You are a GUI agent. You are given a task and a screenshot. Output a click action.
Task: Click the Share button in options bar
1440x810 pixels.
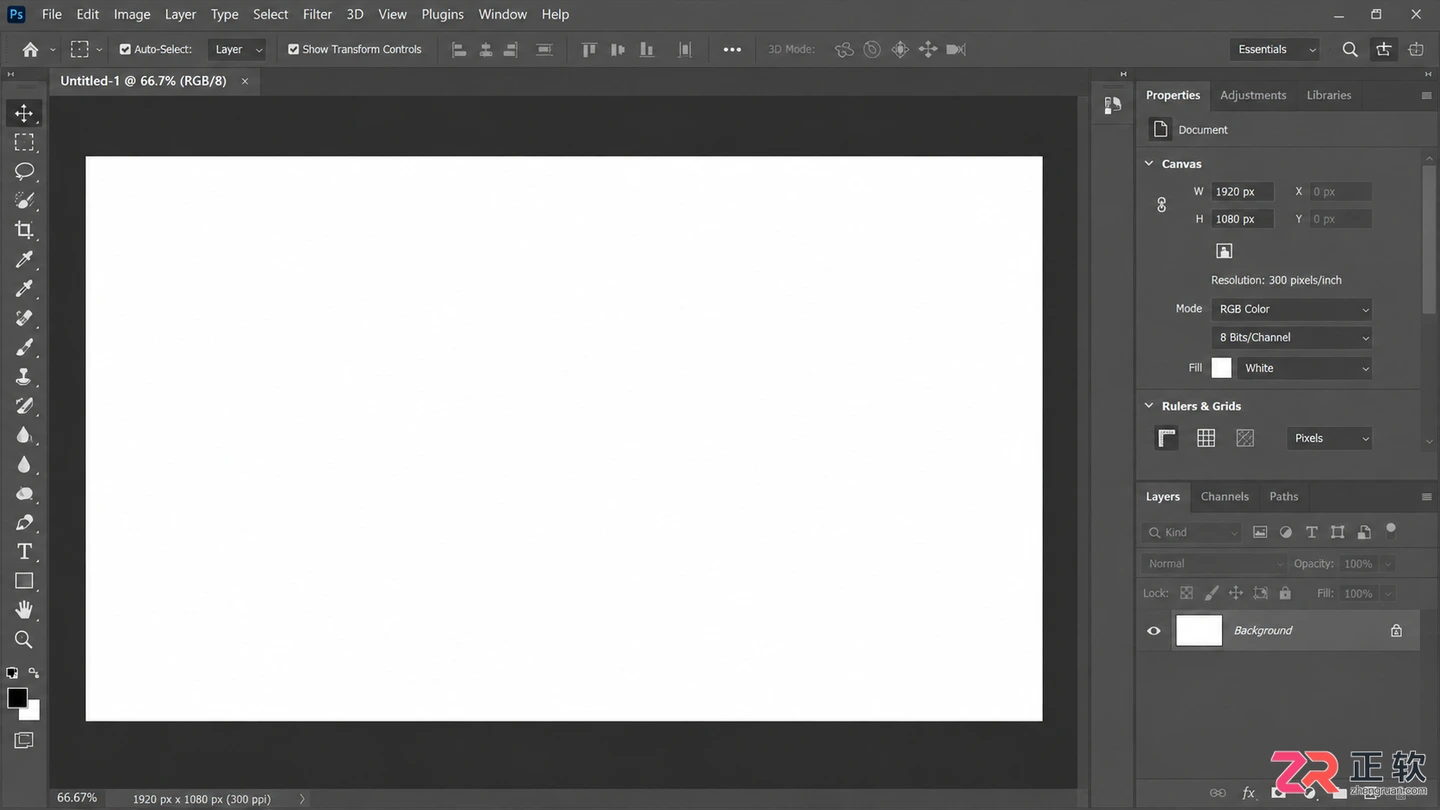[1384, 49]
